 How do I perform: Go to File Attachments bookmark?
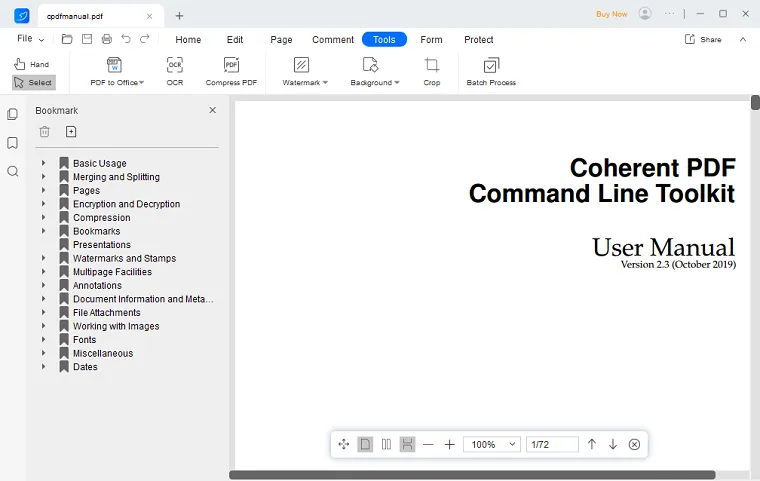point(107,312)
